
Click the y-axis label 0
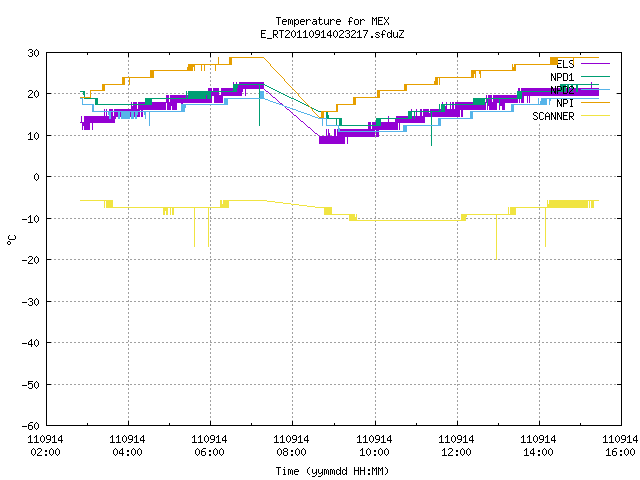37,177
